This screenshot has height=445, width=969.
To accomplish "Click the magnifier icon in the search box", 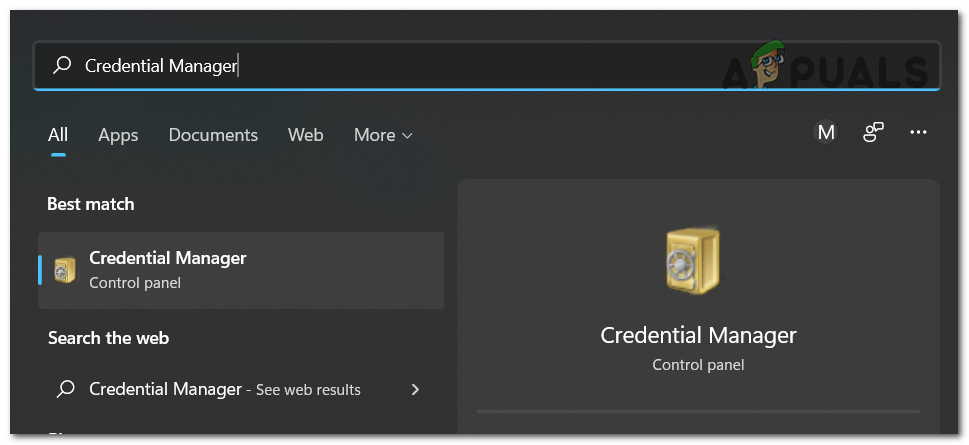I will coord(62,66).
